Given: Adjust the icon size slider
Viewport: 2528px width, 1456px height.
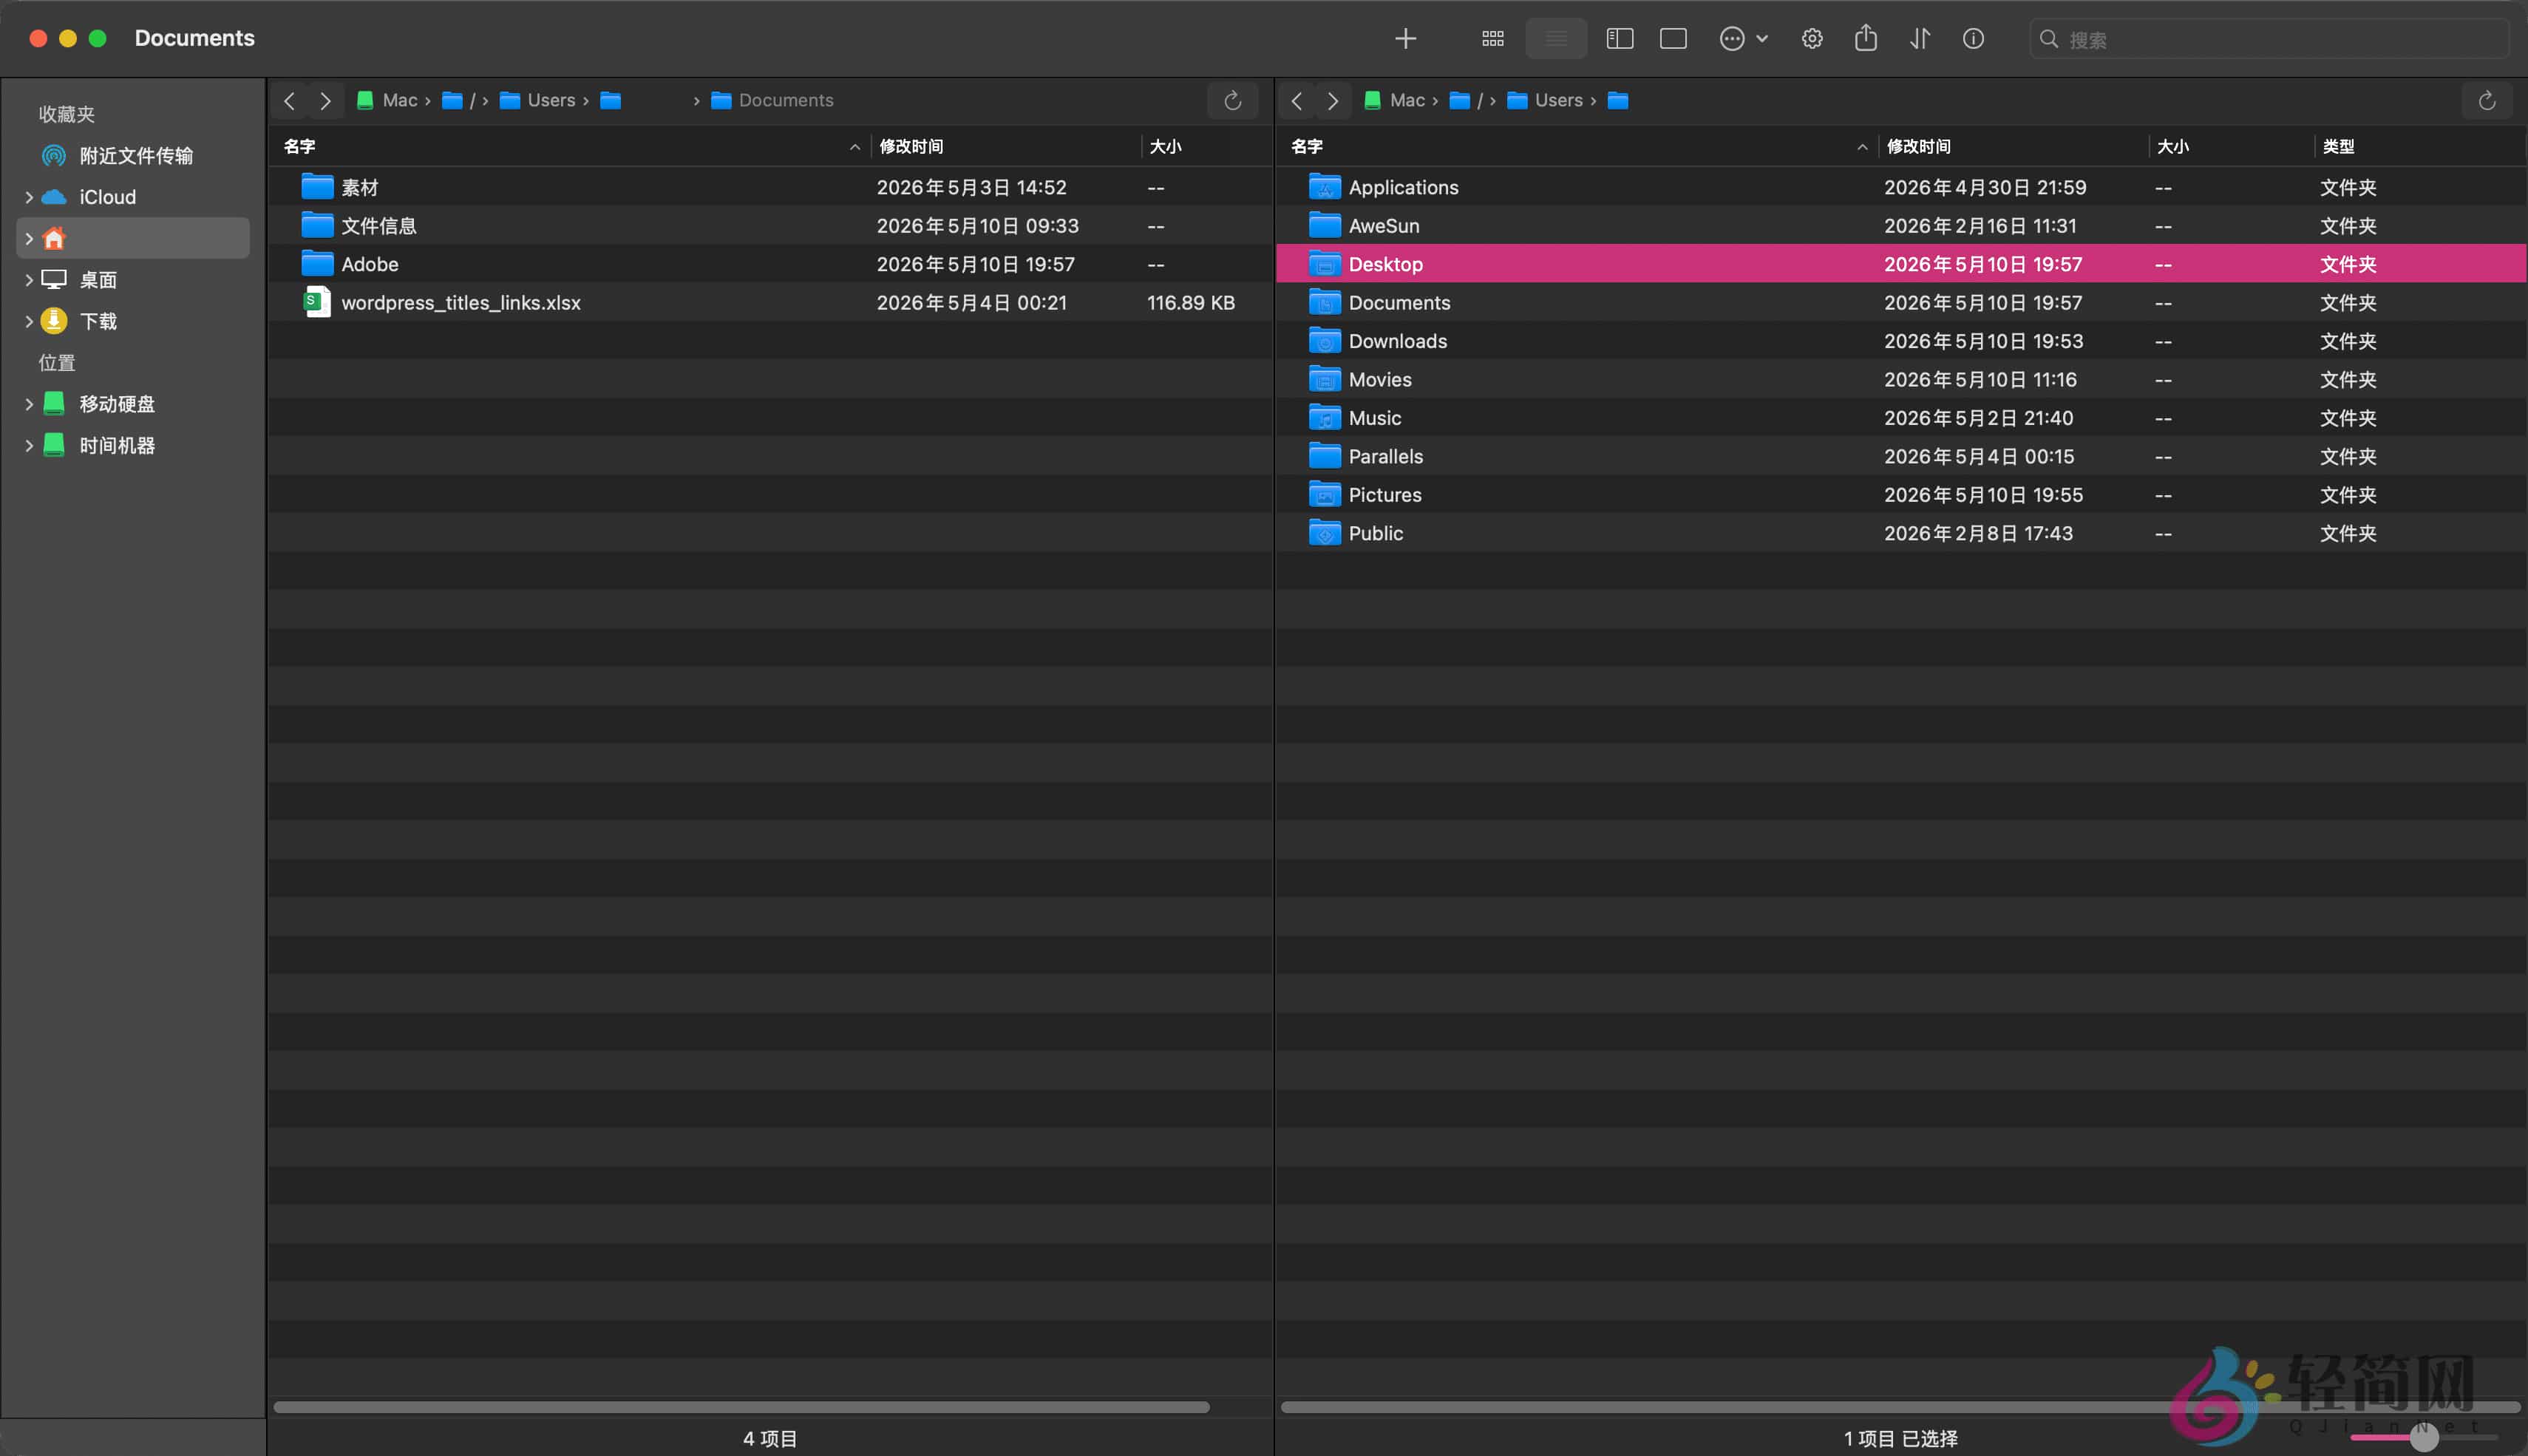Looking at the screenshot, I should [x=2423, y=1437].
